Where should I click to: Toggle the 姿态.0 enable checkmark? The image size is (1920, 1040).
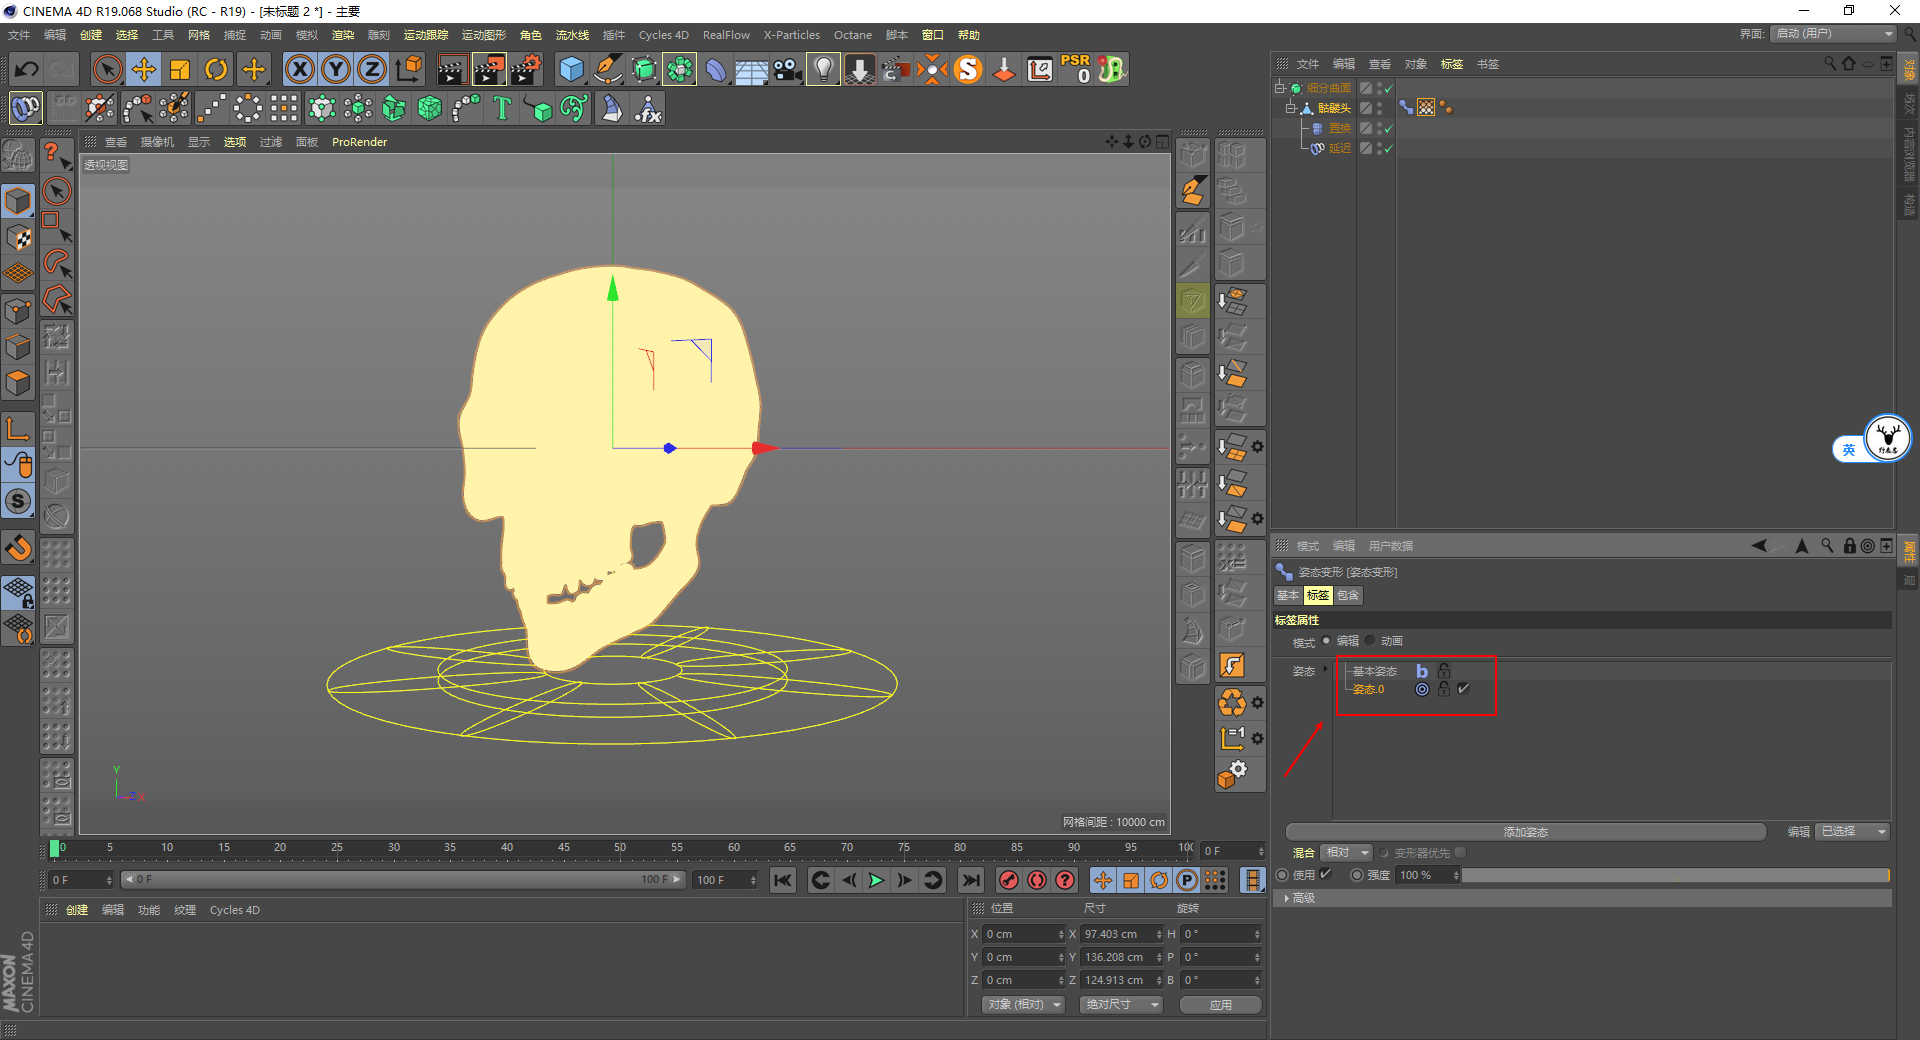coord(1464,689)
